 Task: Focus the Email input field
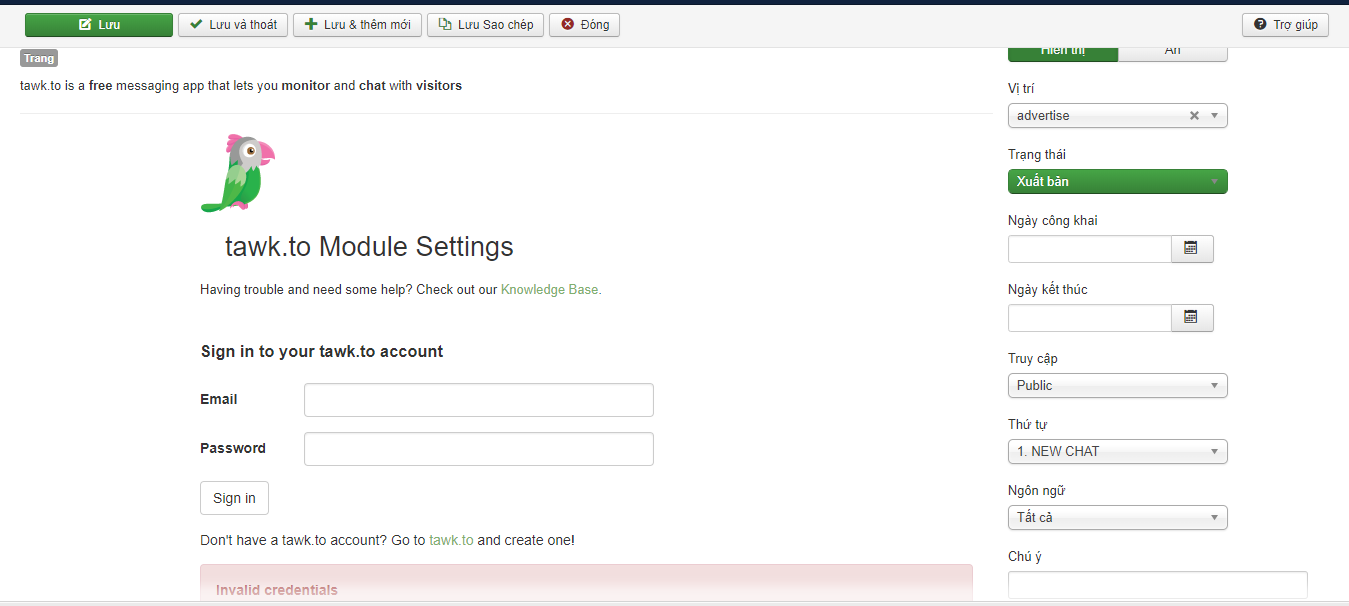(x=479, y=400)
